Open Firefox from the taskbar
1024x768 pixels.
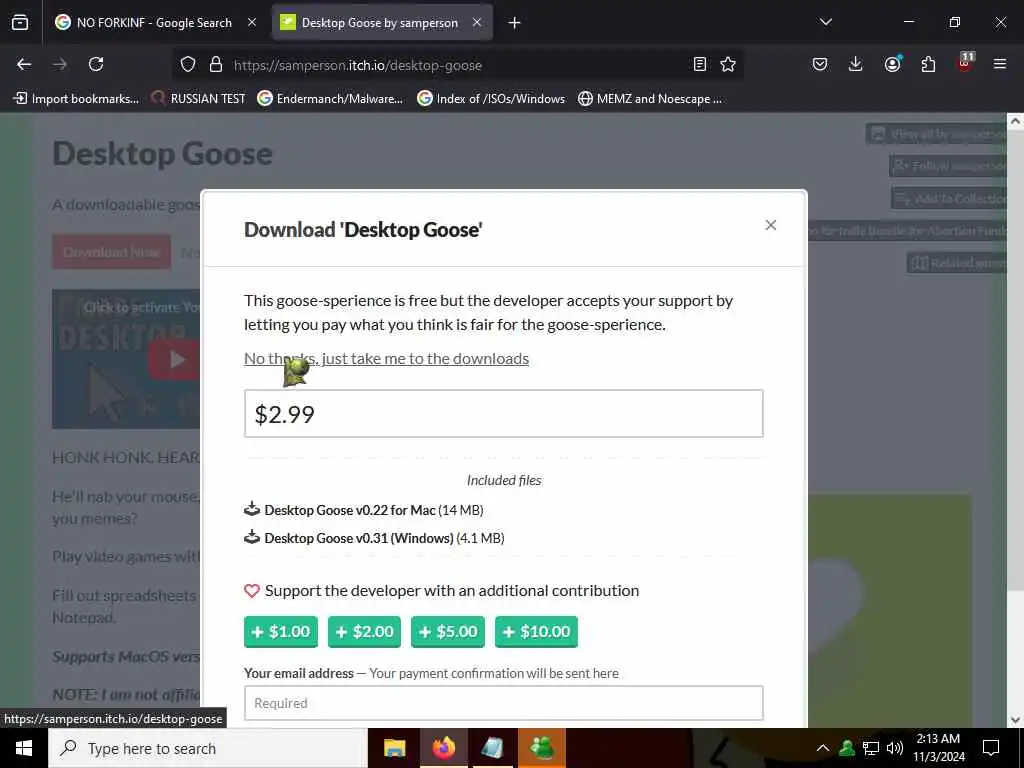[x=443, y=748]
